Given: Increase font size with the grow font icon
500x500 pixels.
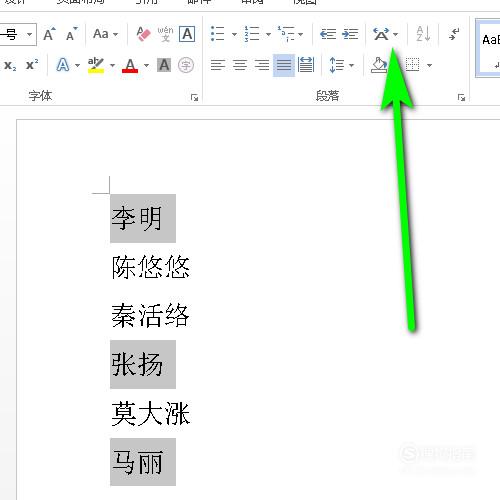Looking at the screenshot, I should click(x=49, y=34).
